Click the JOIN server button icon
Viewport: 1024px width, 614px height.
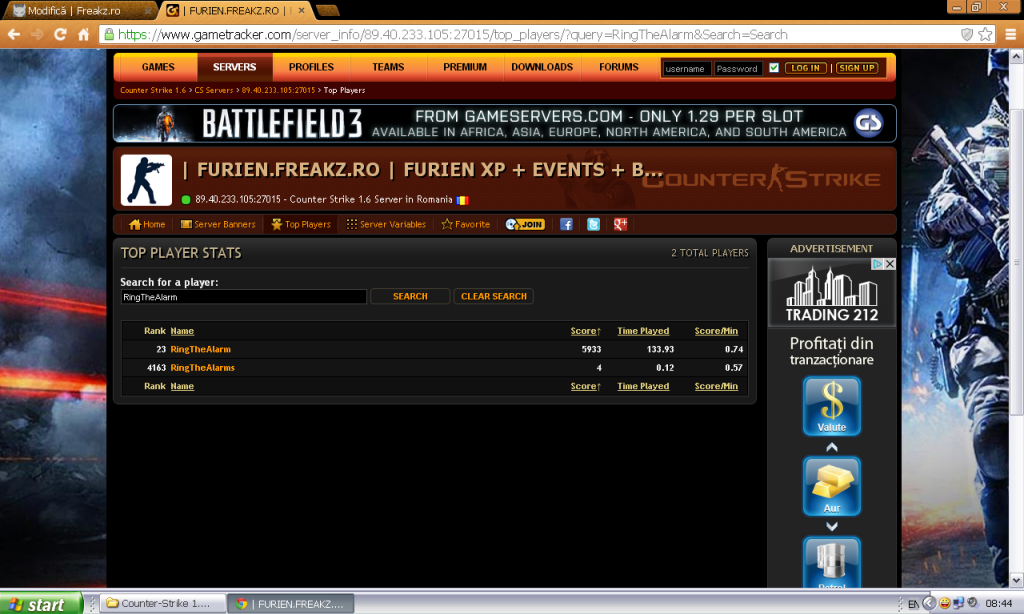tap(525, 225)
